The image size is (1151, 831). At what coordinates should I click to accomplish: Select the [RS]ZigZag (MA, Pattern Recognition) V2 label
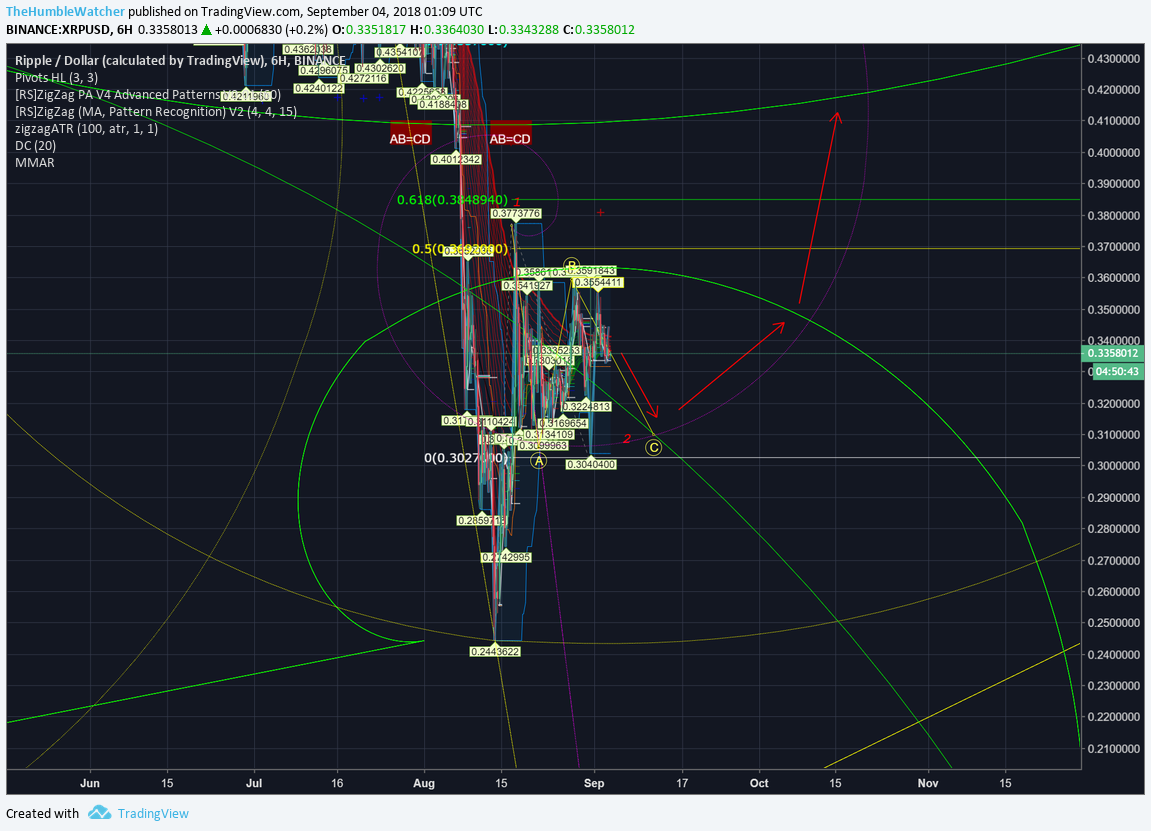pos(156,112)
